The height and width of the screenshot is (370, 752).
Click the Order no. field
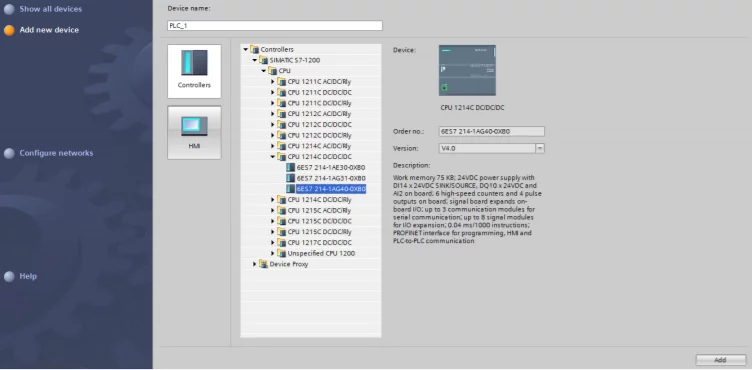pos(492,131)
